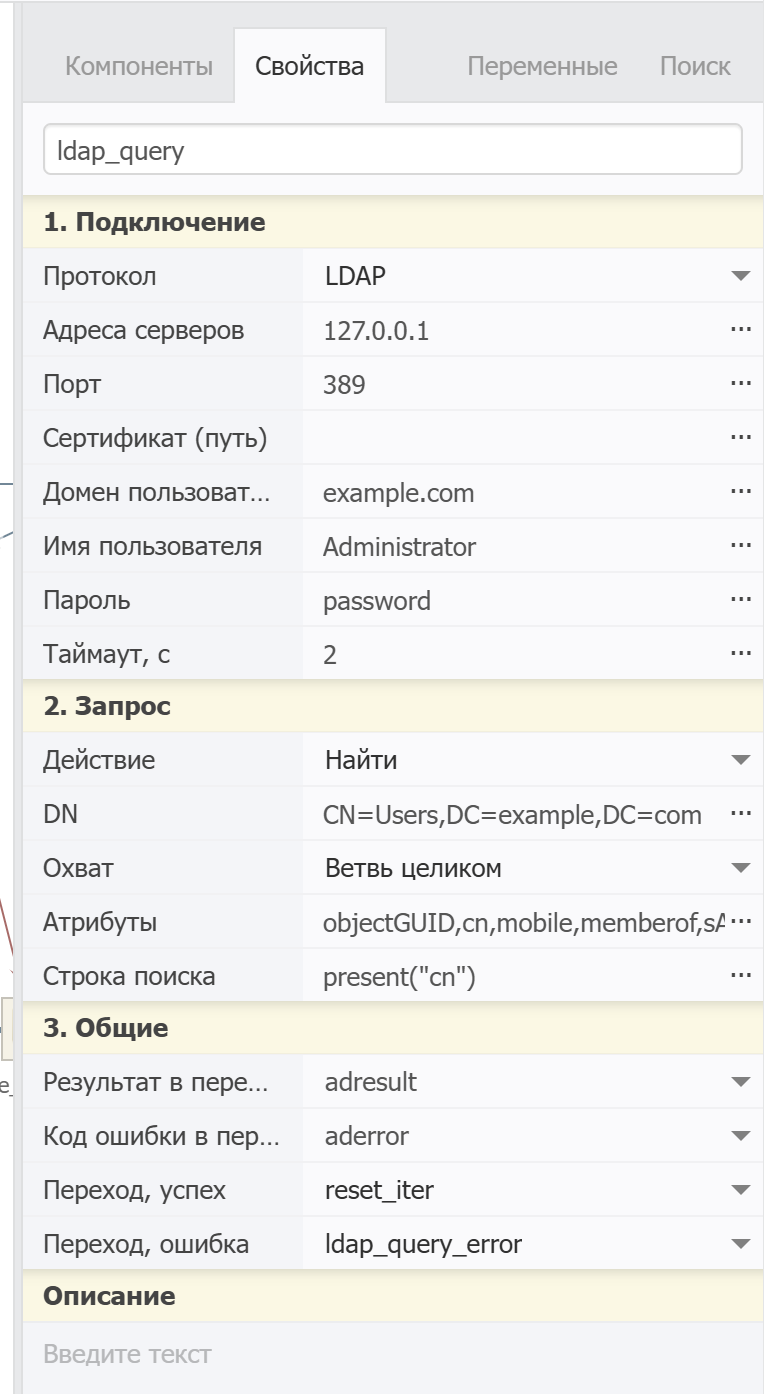This screenshot has height=1394, width=764.
Task: Open the Действие dropdown set to Найти
Action: [740, 760]
